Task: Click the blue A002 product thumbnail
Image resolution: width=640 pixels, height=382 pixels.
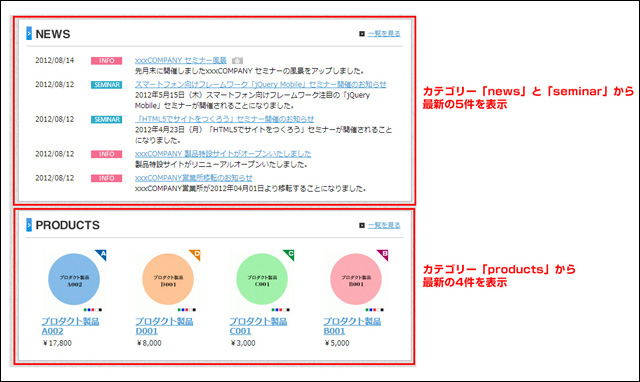Action: [74, 280]
